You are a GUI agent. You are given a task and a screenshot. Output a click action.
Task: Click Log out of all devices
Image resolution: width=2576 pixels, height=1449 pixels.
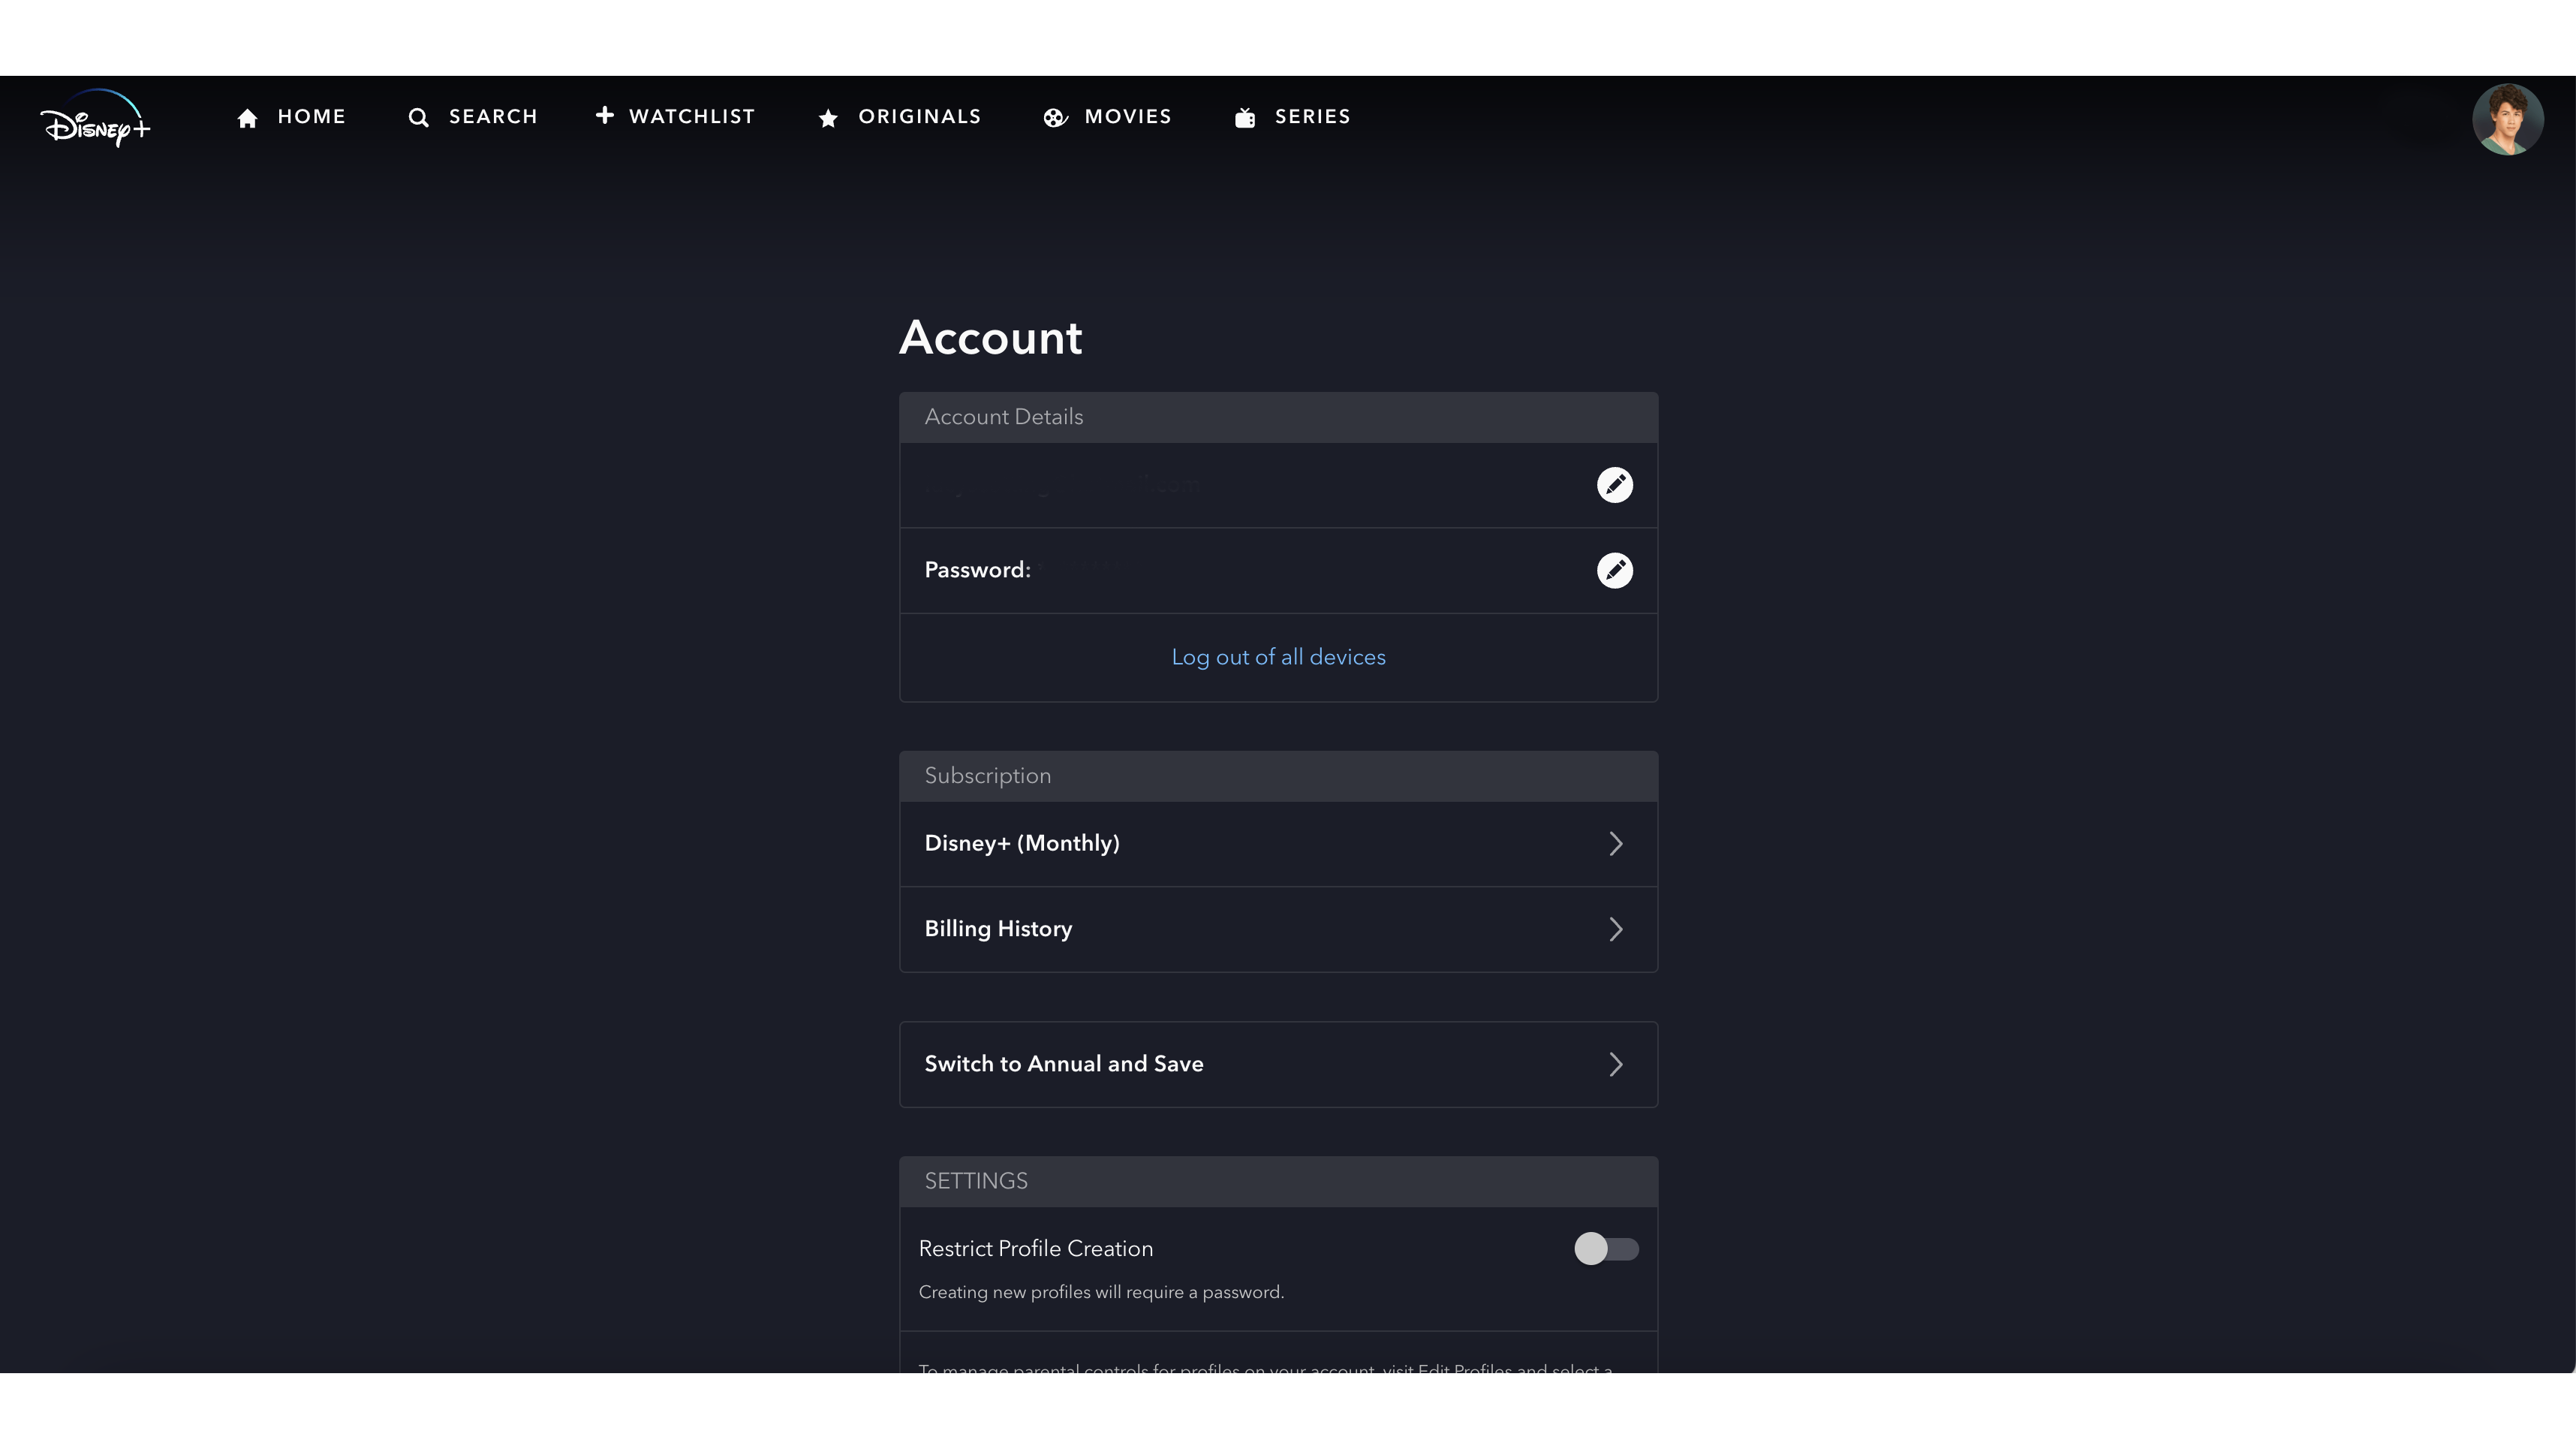click(x=1278, y=657)
